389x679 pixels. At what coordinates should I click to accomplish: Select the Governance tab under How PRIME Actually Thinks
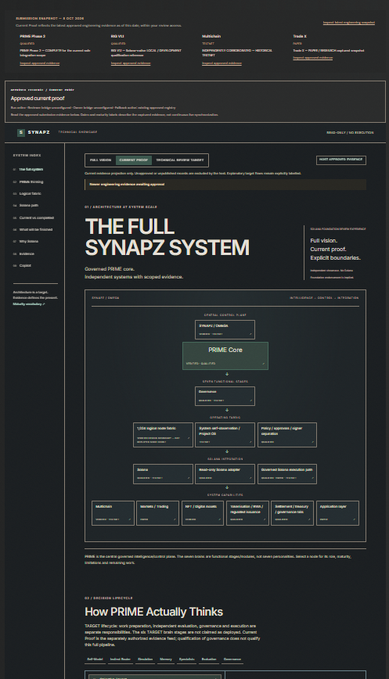232,659
